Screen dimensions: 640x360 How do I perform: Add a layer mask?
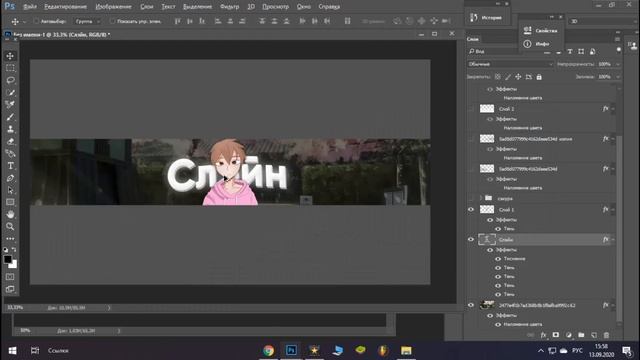pos(556,335)
